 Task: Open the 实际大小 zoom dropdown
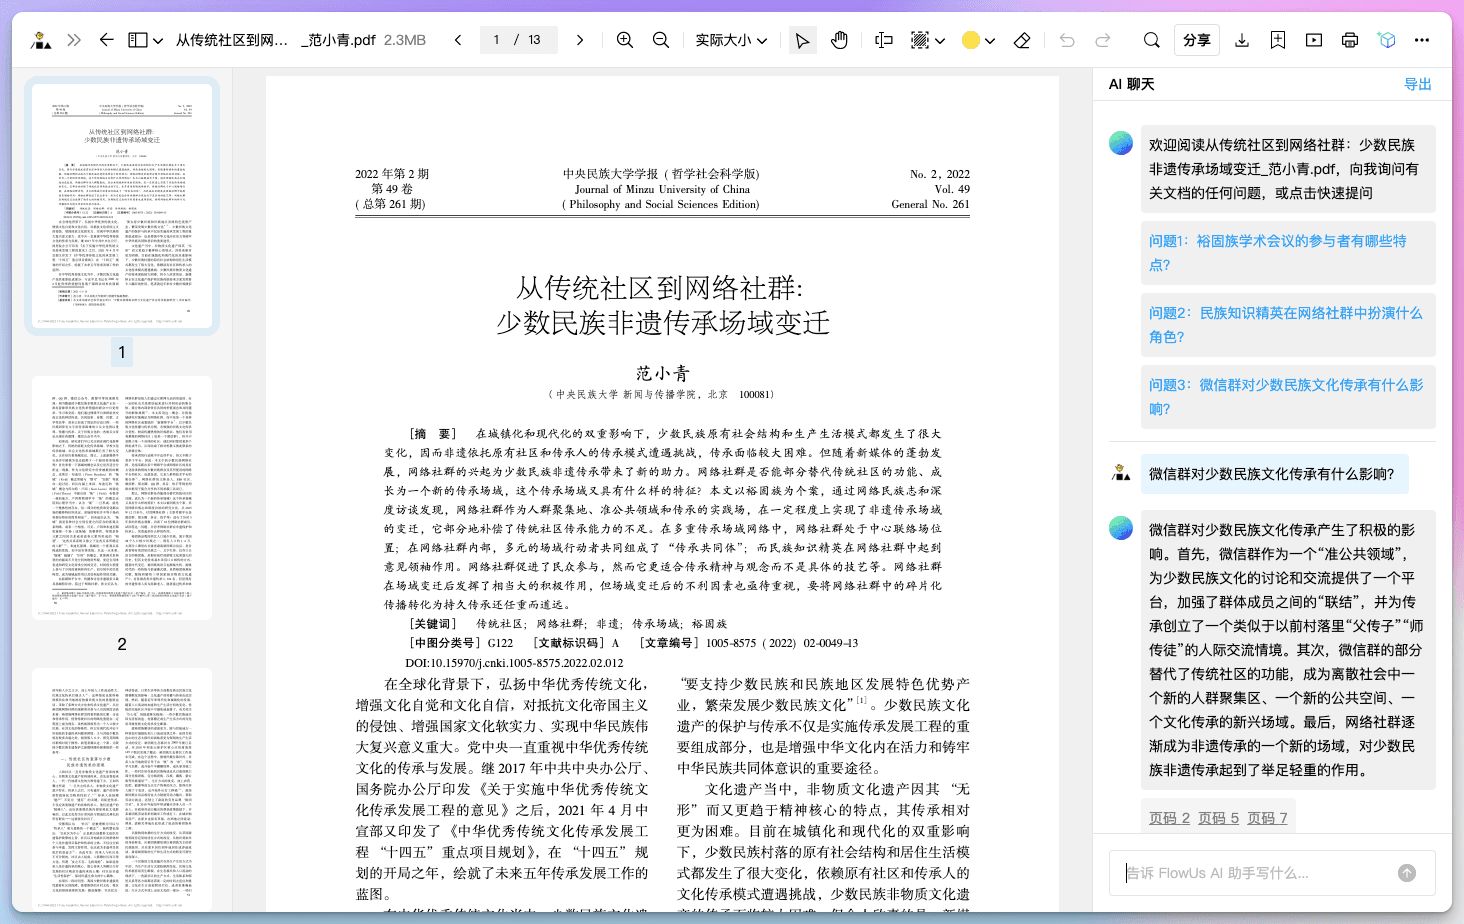tap(732, 40)
